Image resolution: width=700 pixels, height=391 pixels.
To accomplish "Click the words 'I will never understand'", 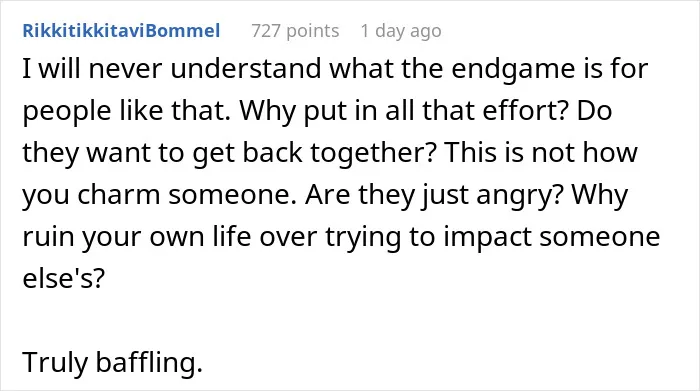I will [x=172, y=68].
